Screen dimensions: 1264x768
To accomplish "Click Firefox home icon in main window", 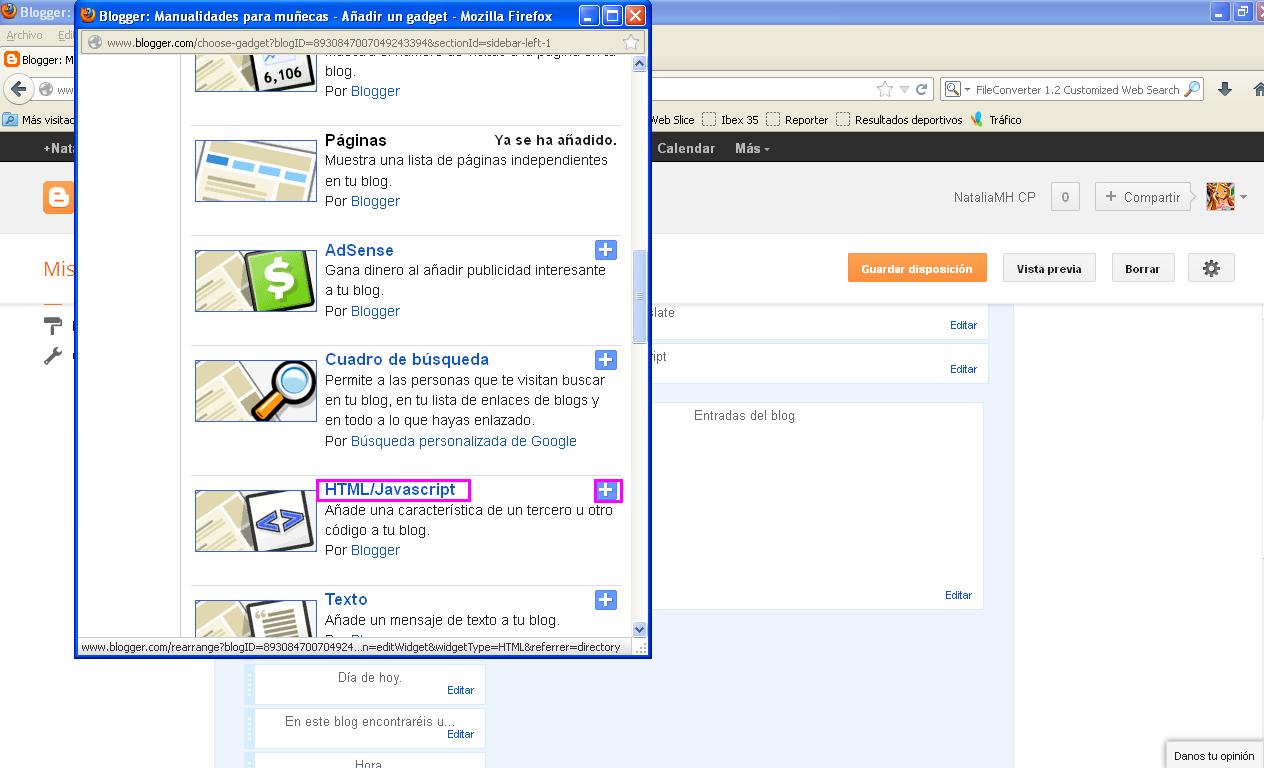I will point(1257,89).
